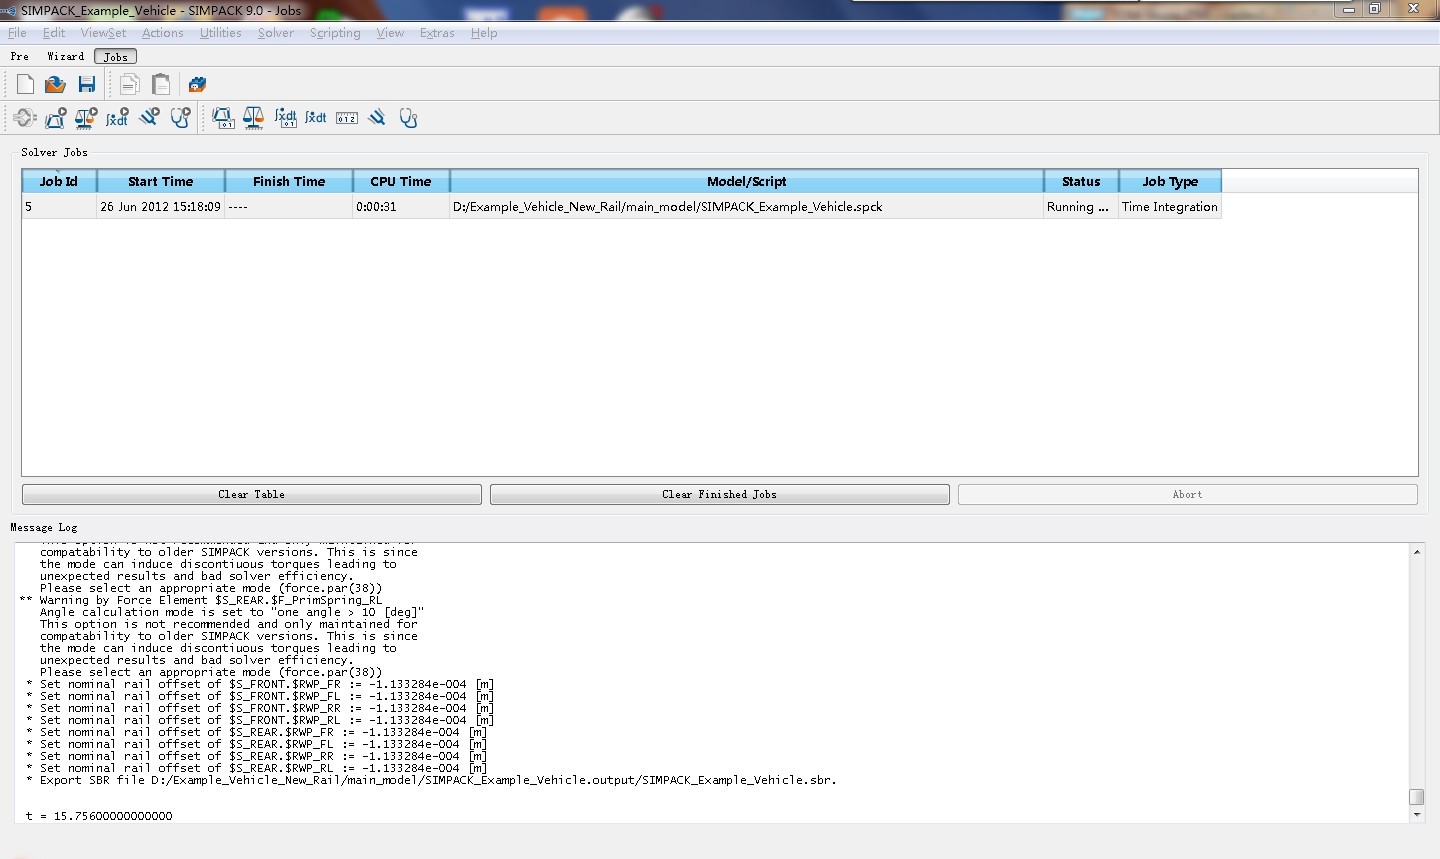Click the building block icon in toolbar
Image resolution: width=1440 pixels, height=859 pixels.
[x=197, y=85]
